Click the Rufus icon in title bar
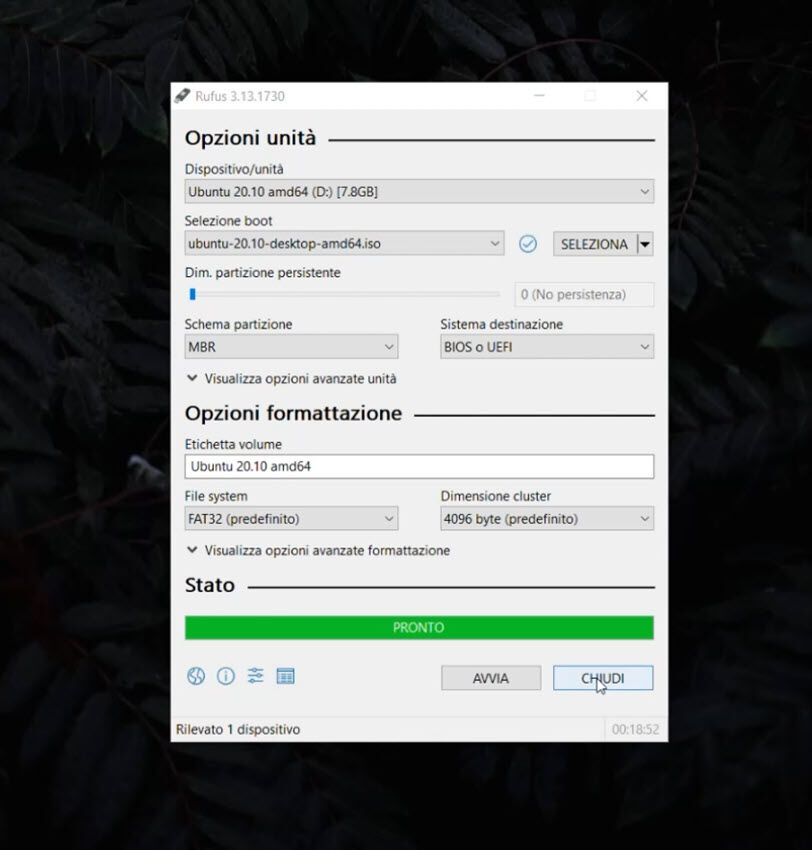812x850 pixels. (x=182, y=95)
